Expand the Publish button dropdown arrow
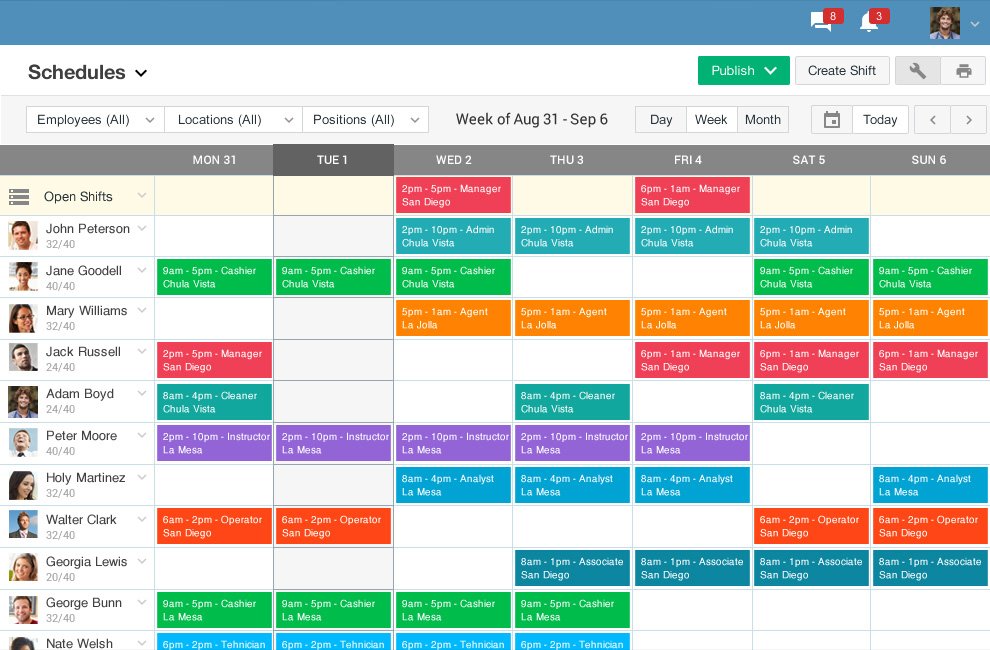 [770, 70]
